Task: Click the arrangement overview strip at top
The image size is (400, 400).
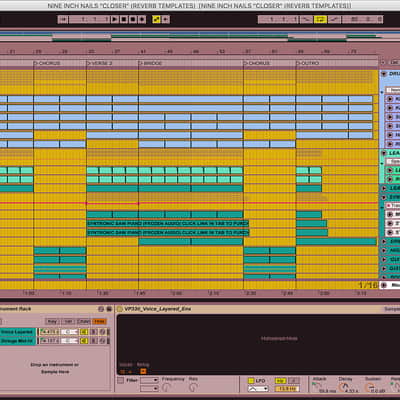Action: coord(200,36)
